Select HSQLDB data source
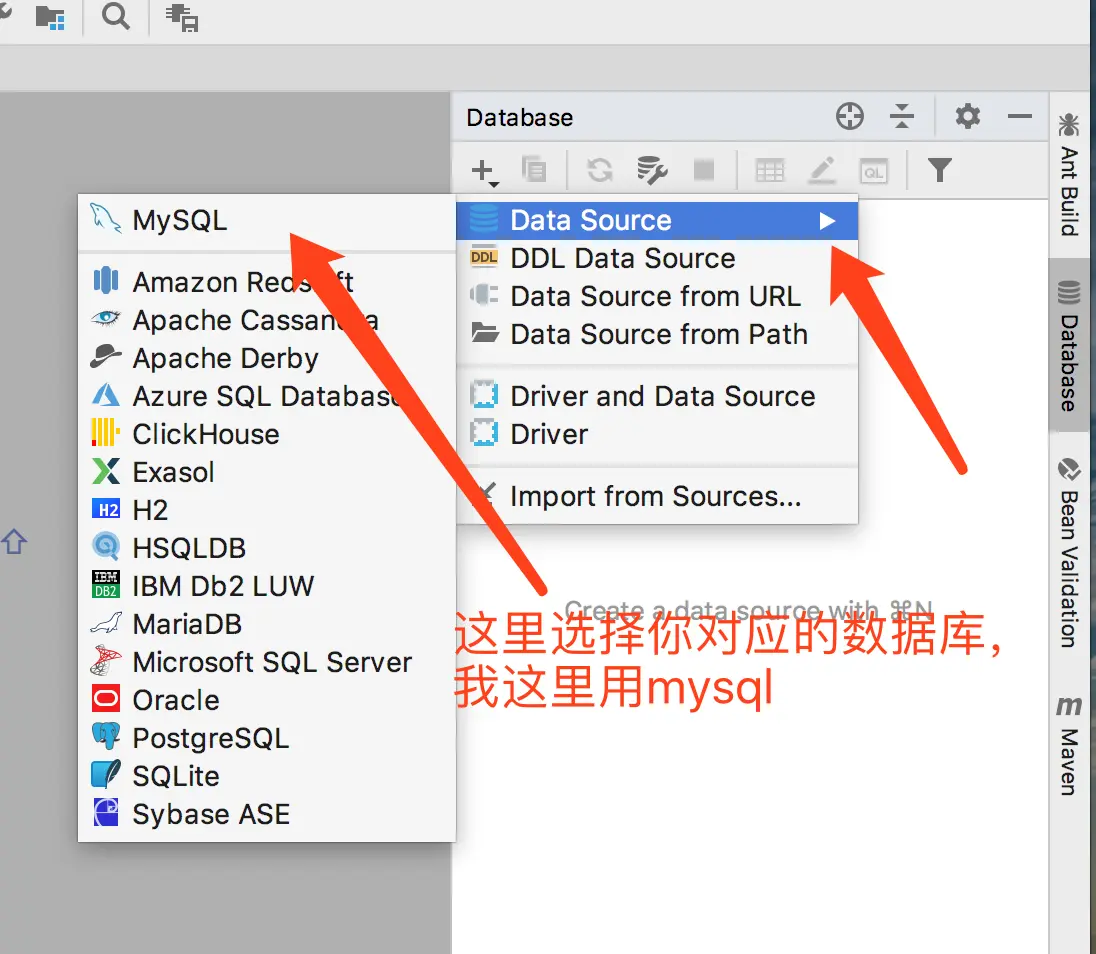 (x=266, y=548)
